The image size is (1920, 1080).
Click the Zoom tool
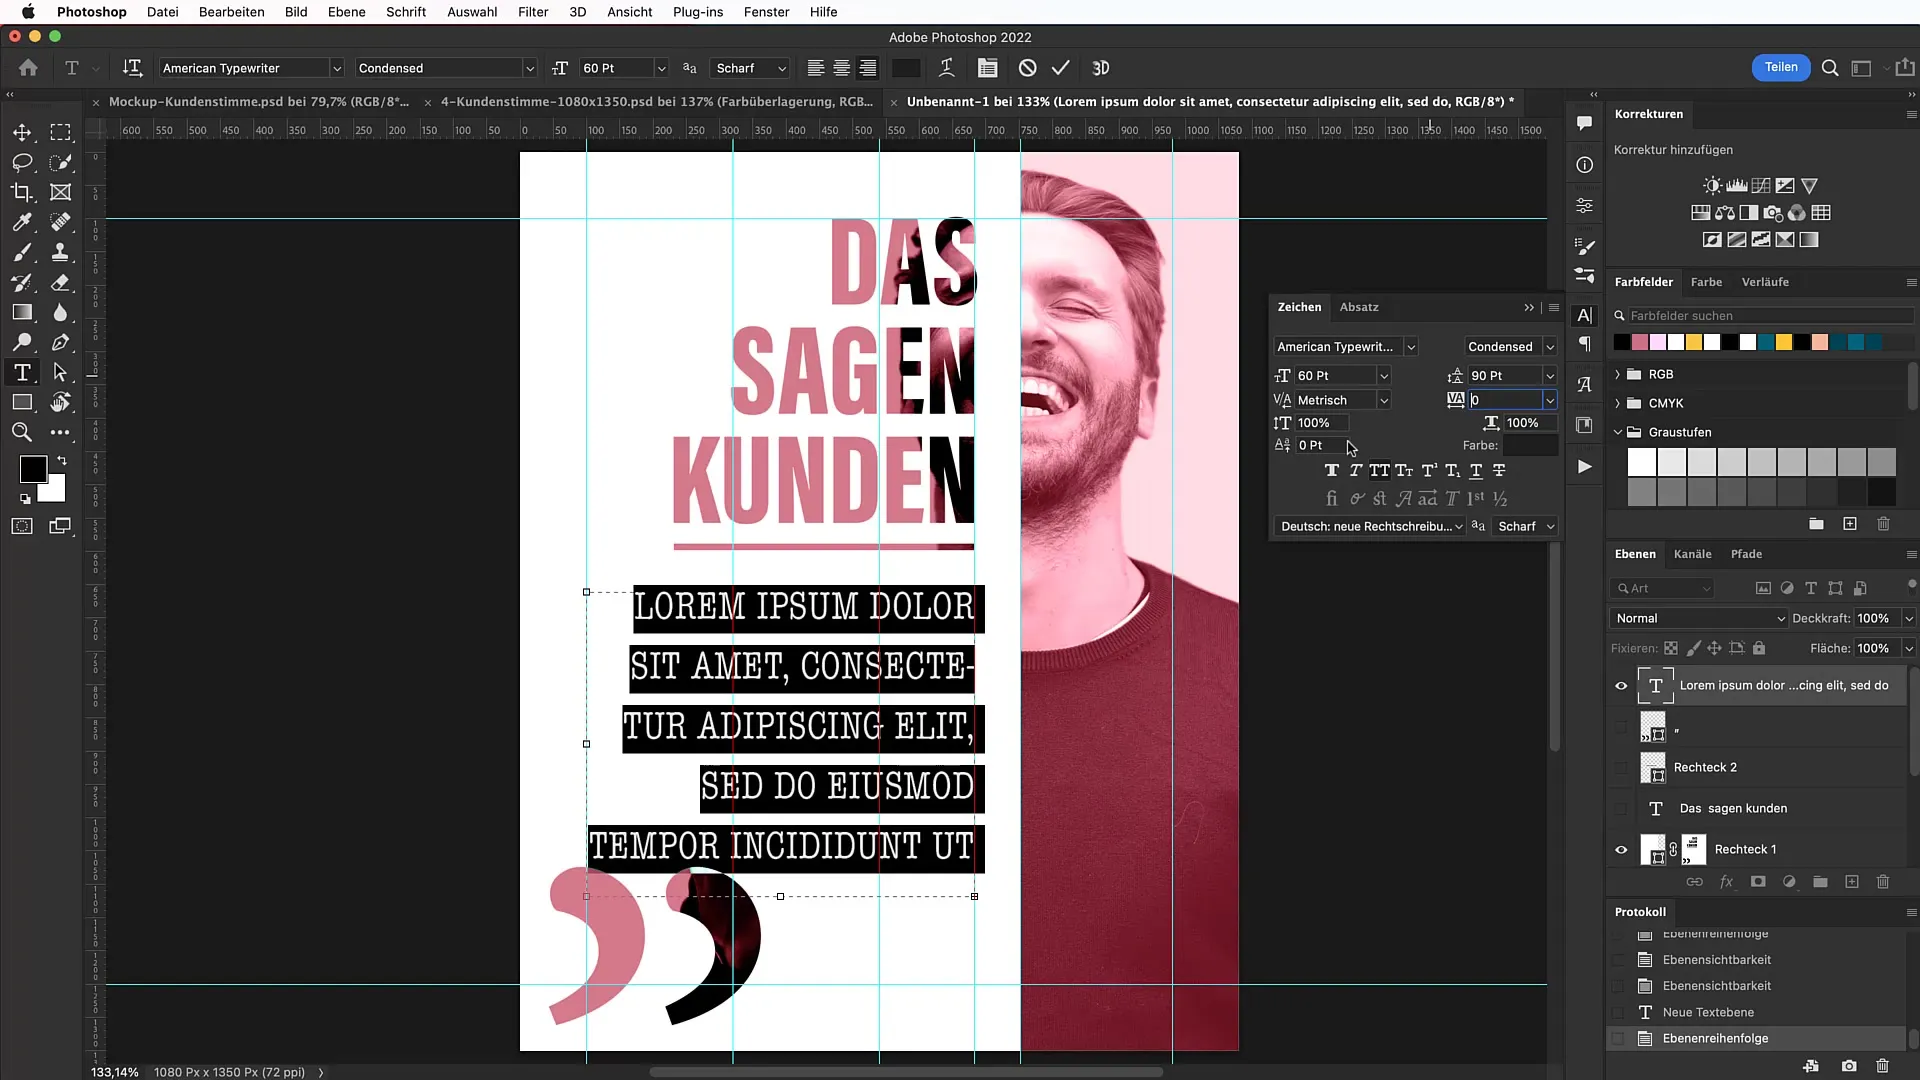22,433
